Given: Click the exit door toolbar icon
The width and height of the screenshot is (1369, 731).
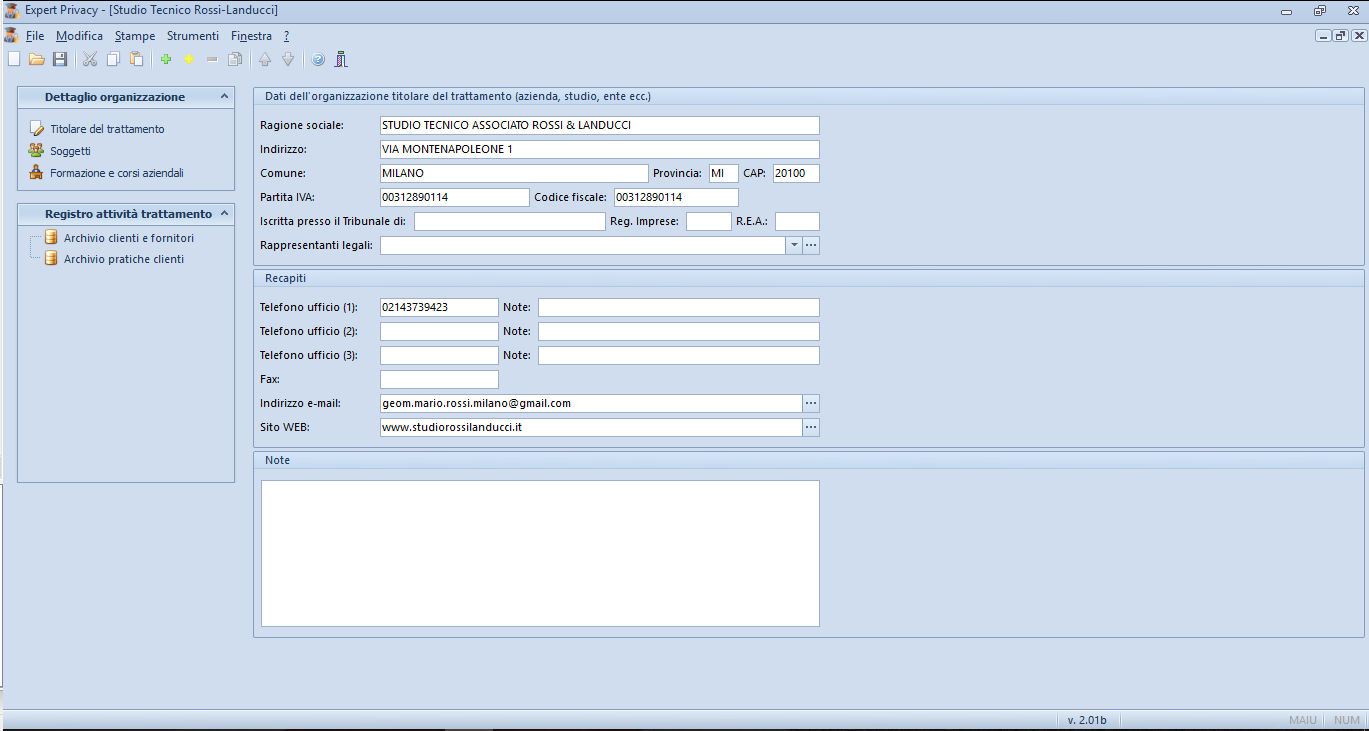Looking at the screenshot, I should [x=341, y=60].
